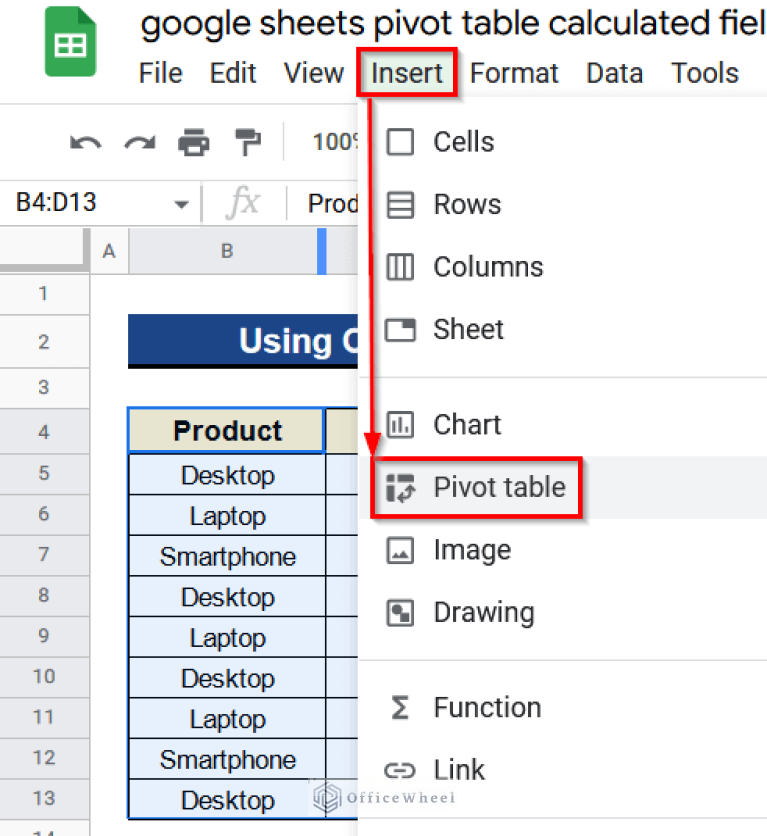Click the select-all corner box
The width and height of the screenshot is (767, 836).
point(44,251)
